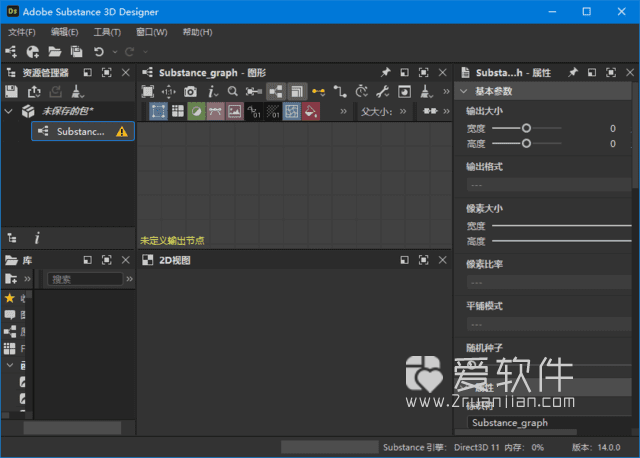Add the Uniform Color paint bucket node

311,111
